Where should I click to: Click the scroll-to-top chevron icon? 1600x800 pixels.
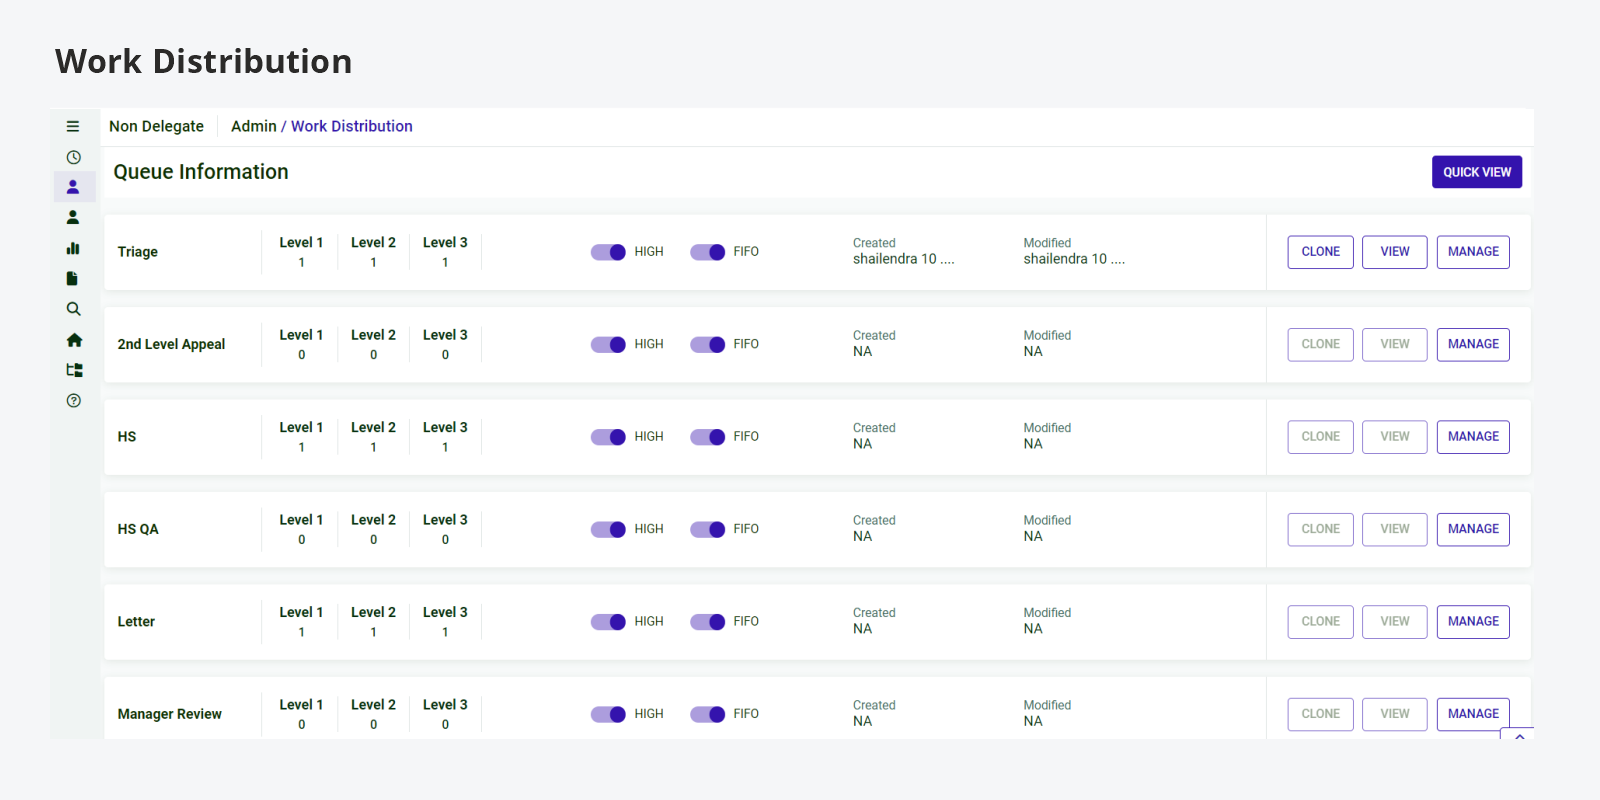tap(1519, 736)
